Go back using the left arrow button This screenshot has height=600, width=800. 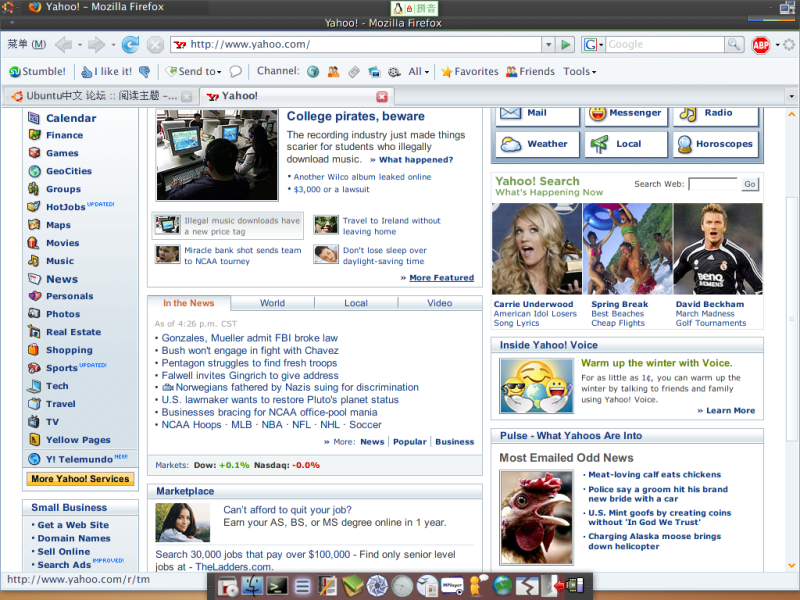click(x=64, y=45)
